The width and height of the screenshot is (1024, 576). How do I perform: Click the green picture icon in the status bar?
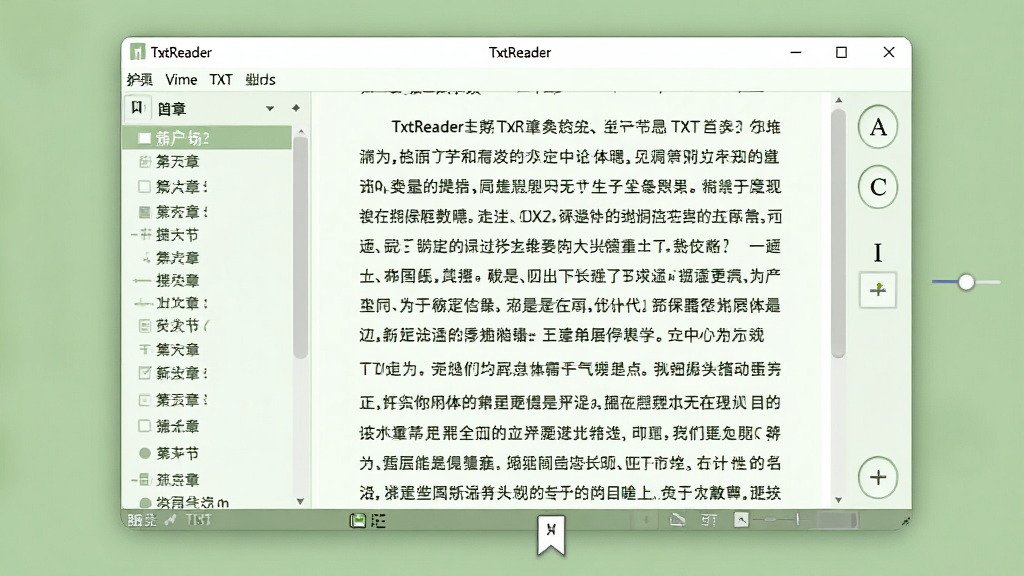(357, 520)
